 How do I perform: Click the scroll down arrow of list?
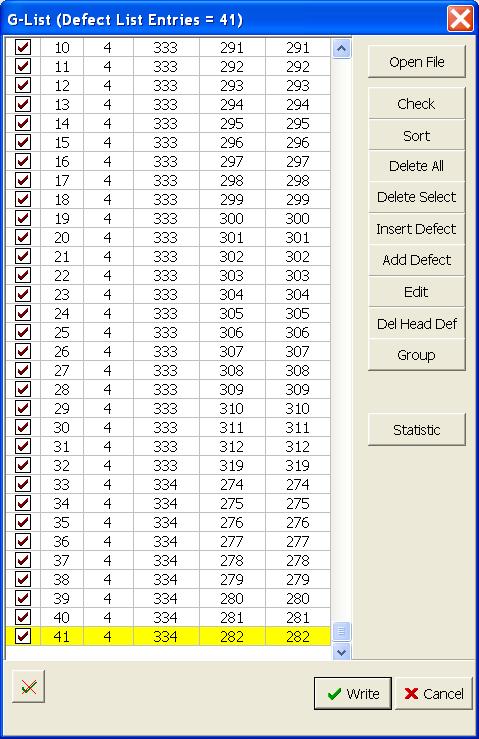(341, 652)
